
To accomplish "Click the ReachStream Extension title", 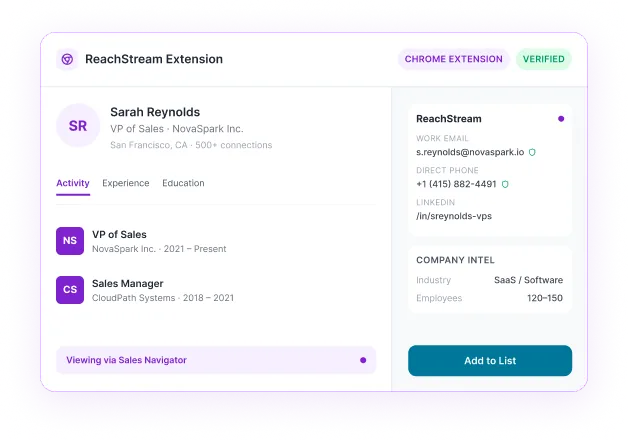I will pyautogui.click(x=154, y=59).
